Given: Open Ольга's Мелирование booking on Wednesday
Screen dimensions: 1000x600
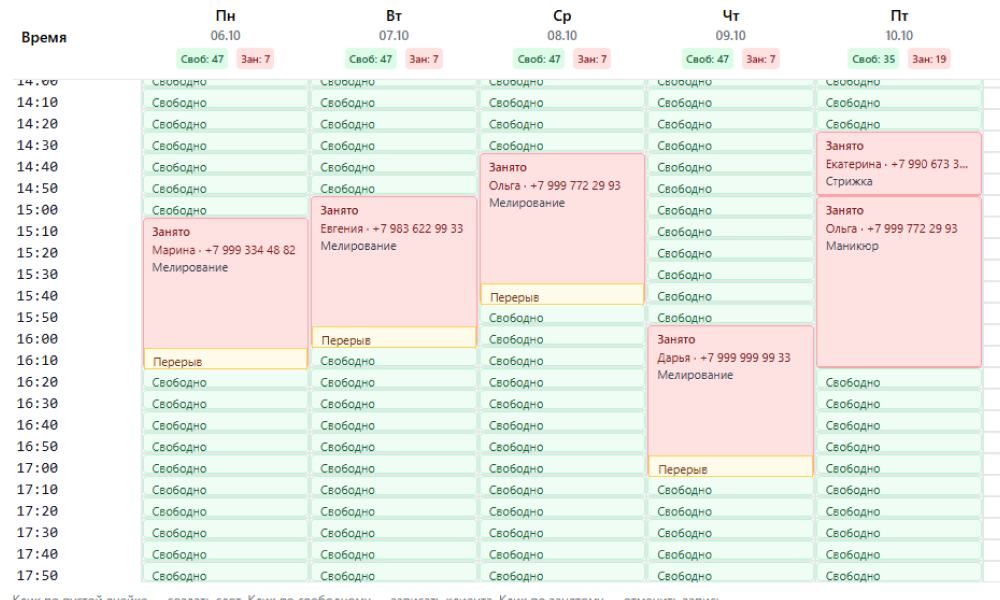Looking at the screenshot, I should pos(562,218).
